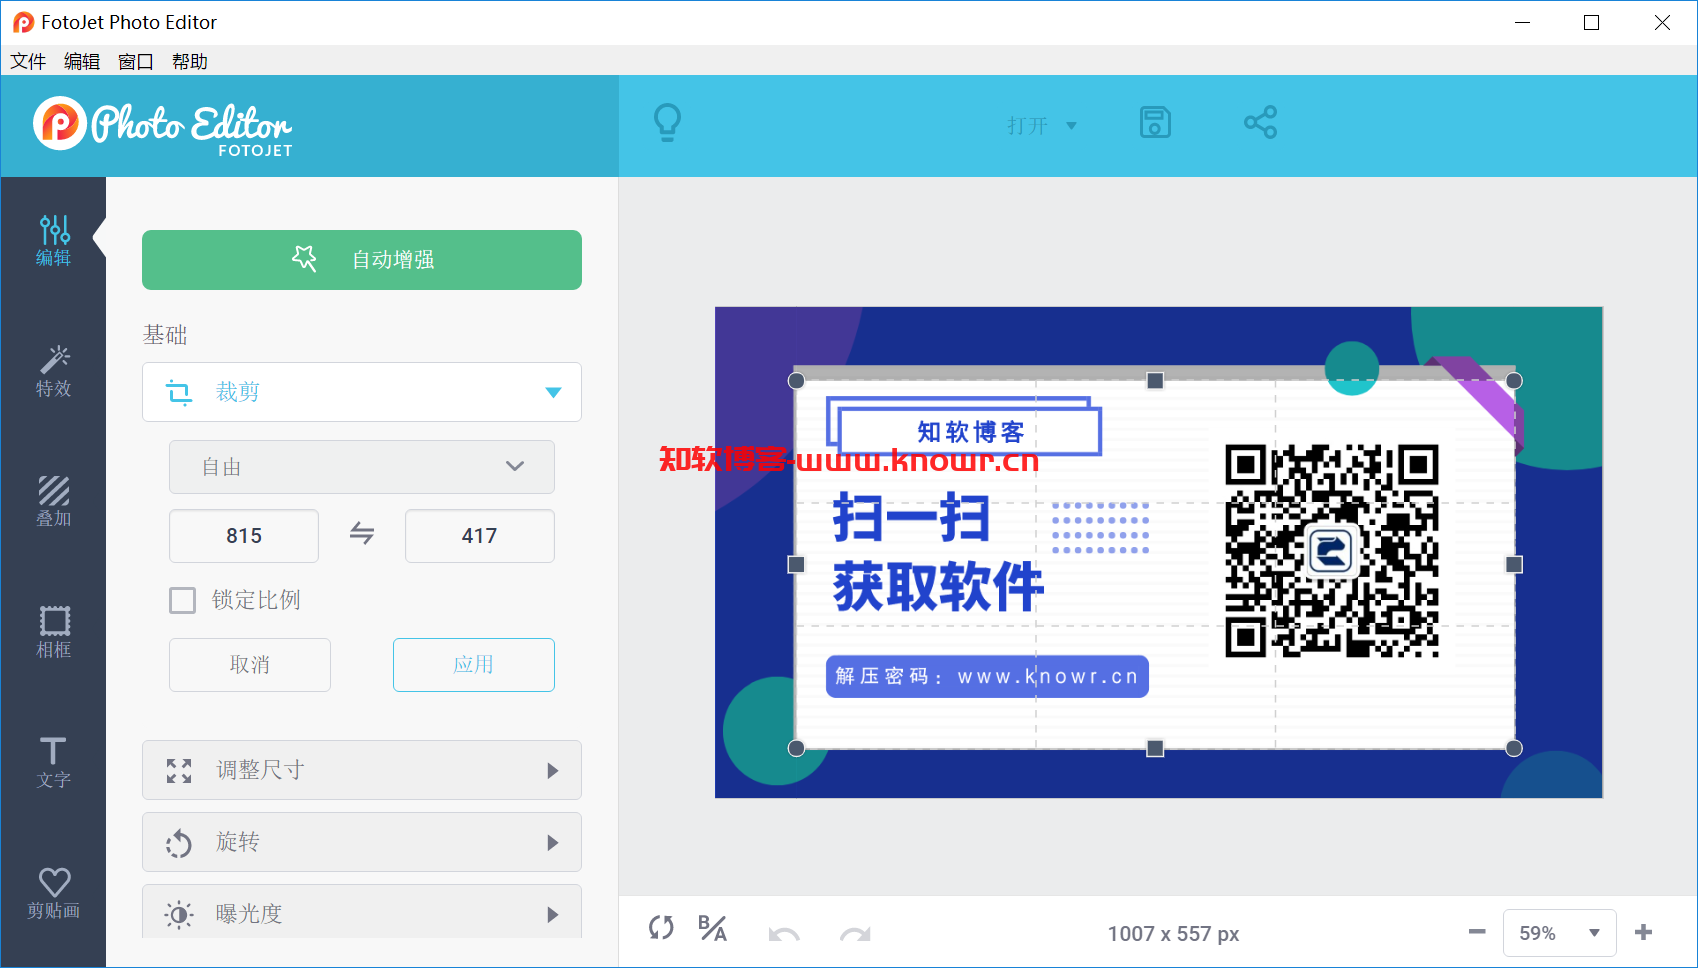Open the 相框 (Frame) sidebar panel

tap(54, 633)
